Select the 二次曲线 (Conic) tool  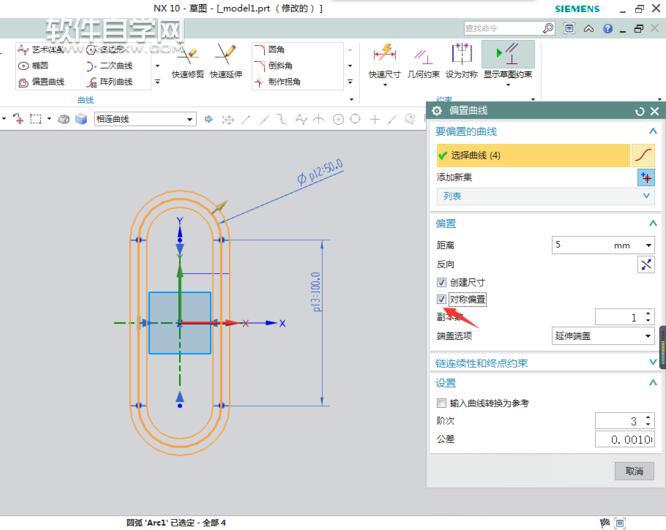109,66
